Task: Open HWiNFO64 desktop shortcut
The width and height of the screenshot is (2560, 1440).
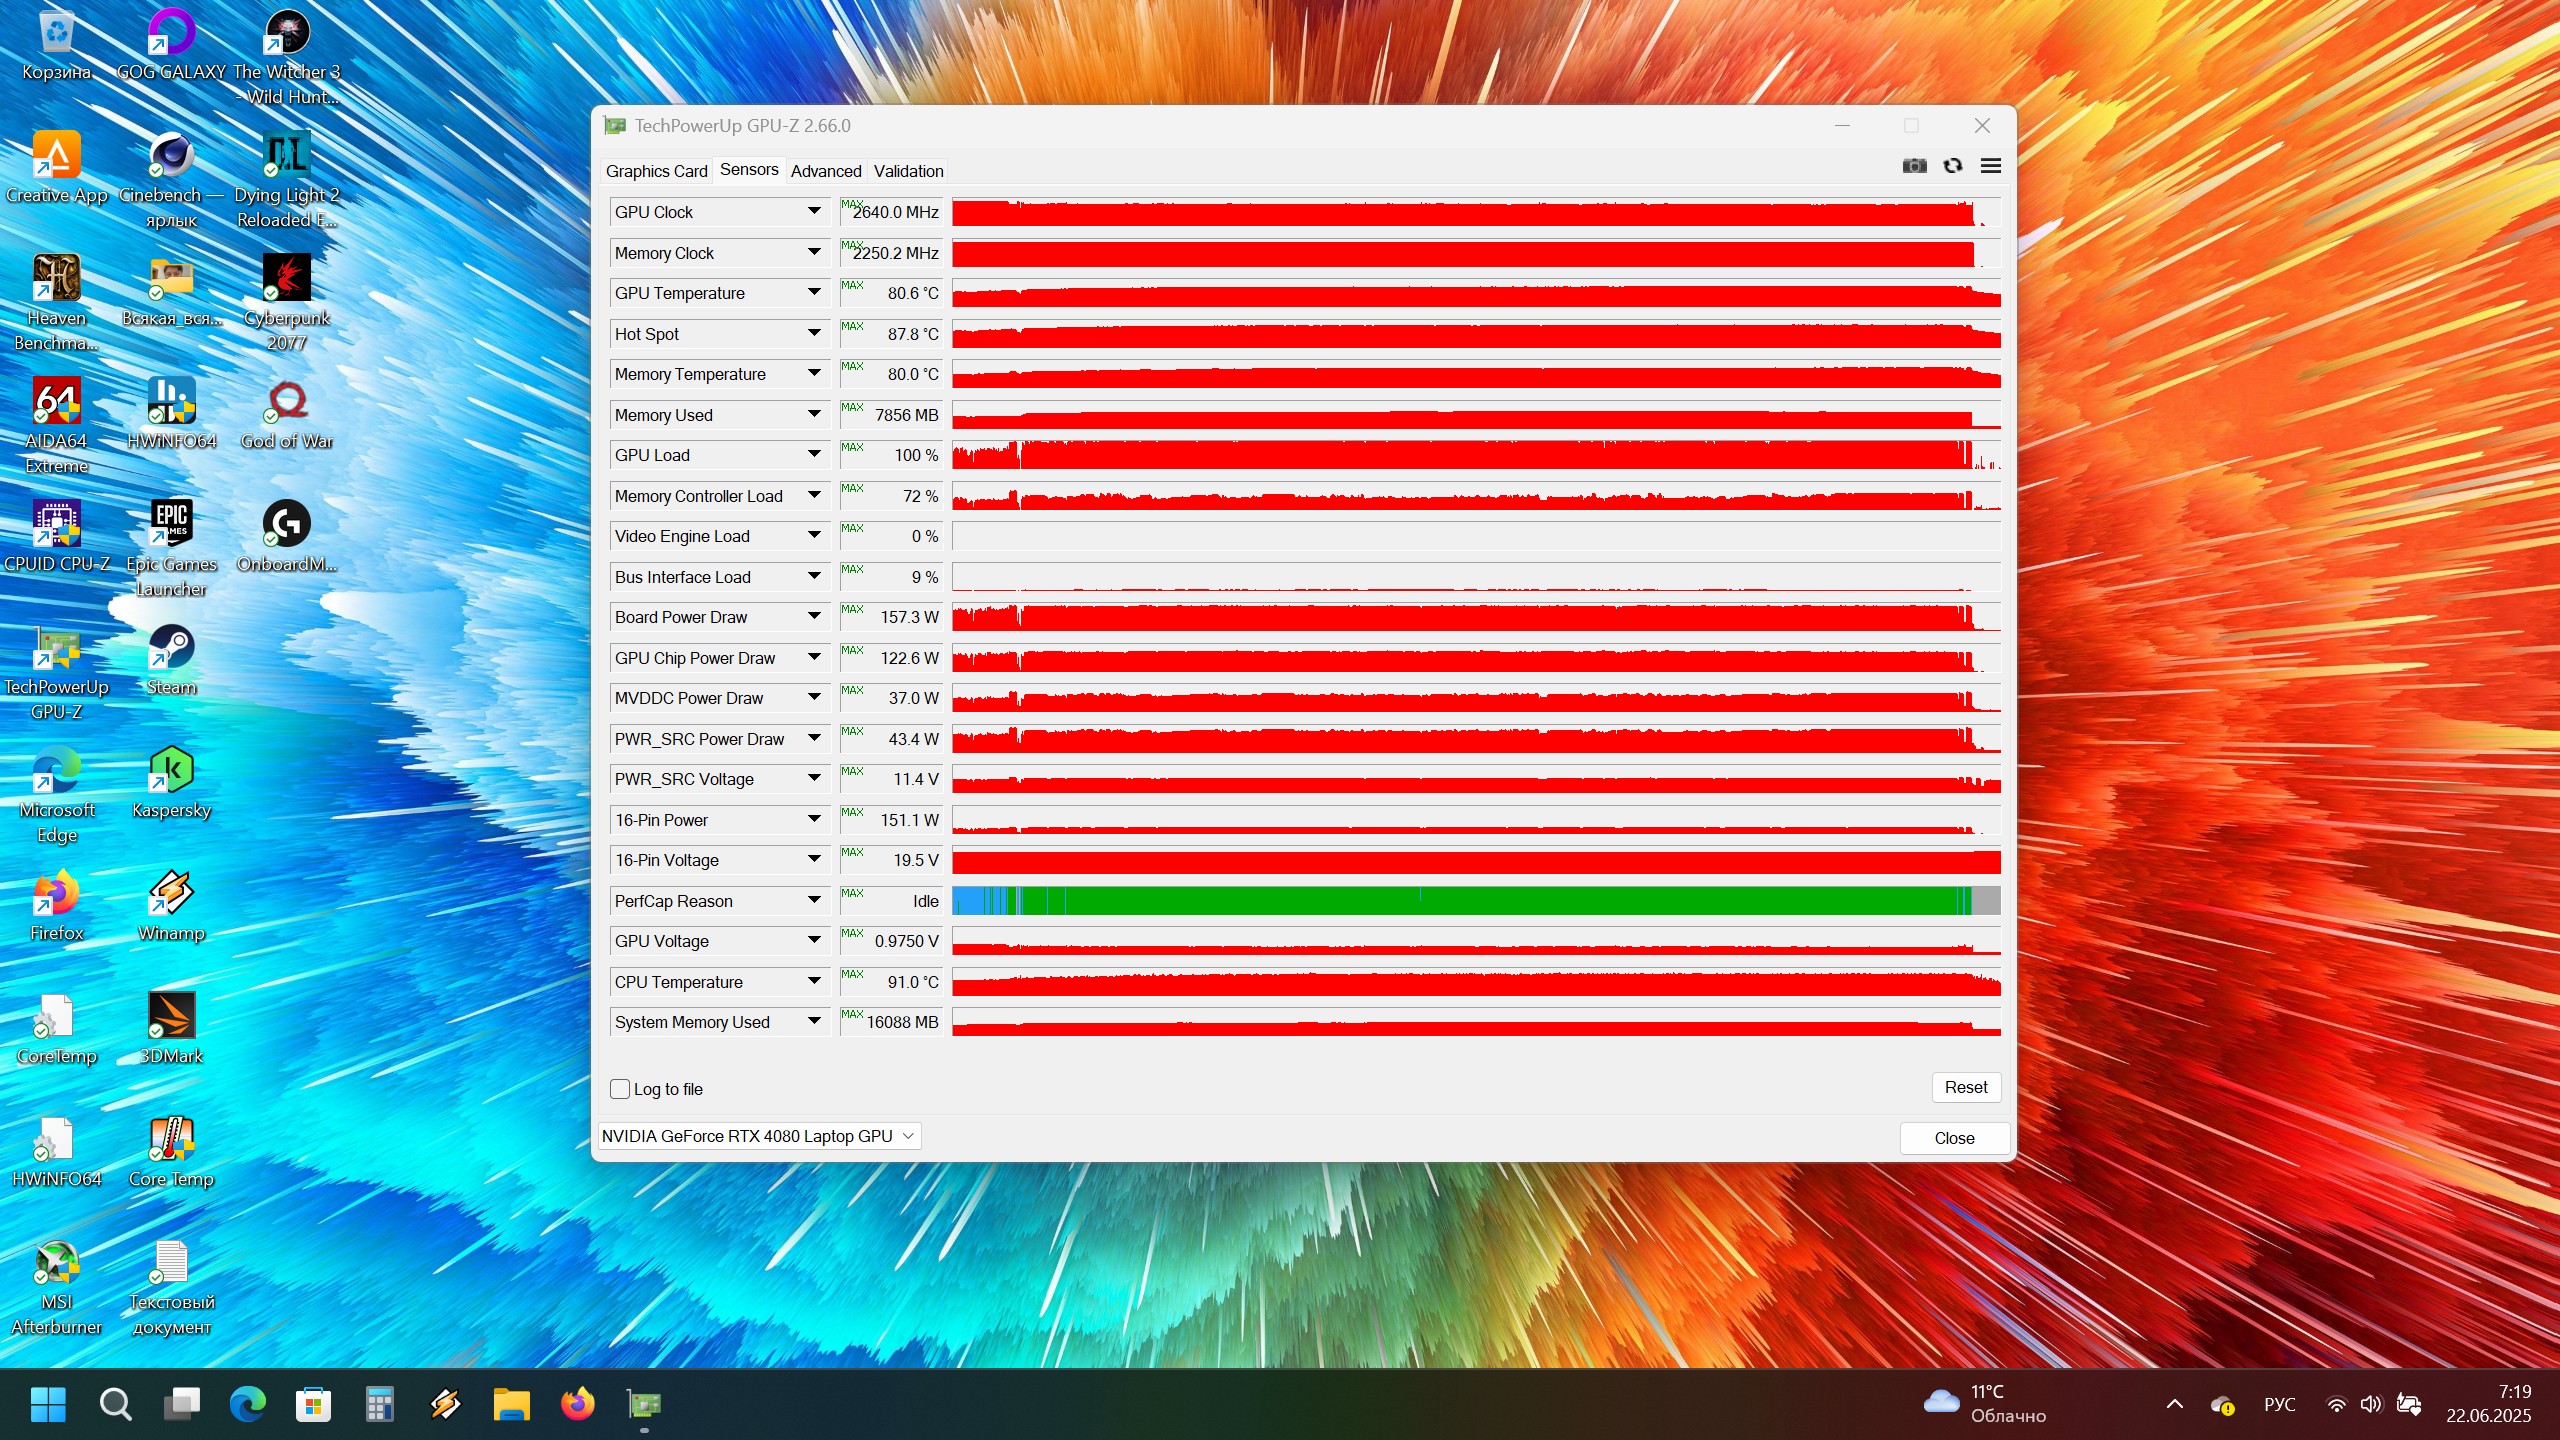Action: click(x=171, y=402)
